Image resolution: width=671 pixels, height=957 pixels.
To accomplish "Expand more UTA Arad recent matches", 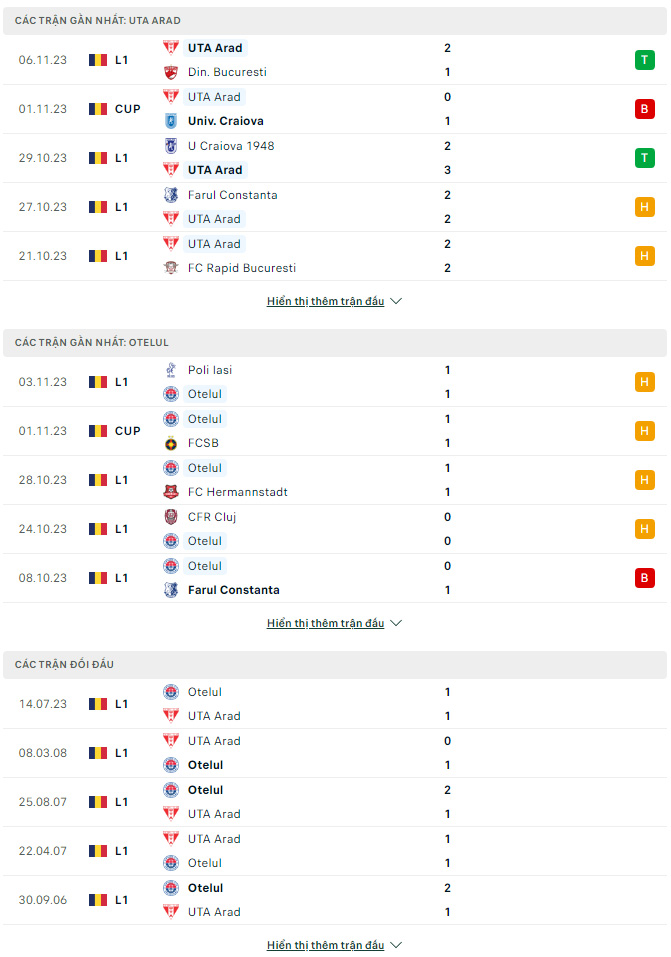I will [x=334, y=301].
